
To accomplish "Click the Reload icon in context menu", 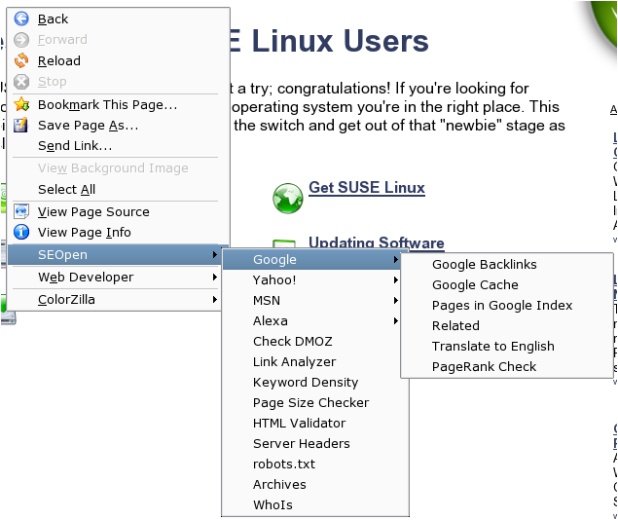I will coord(22,61).
